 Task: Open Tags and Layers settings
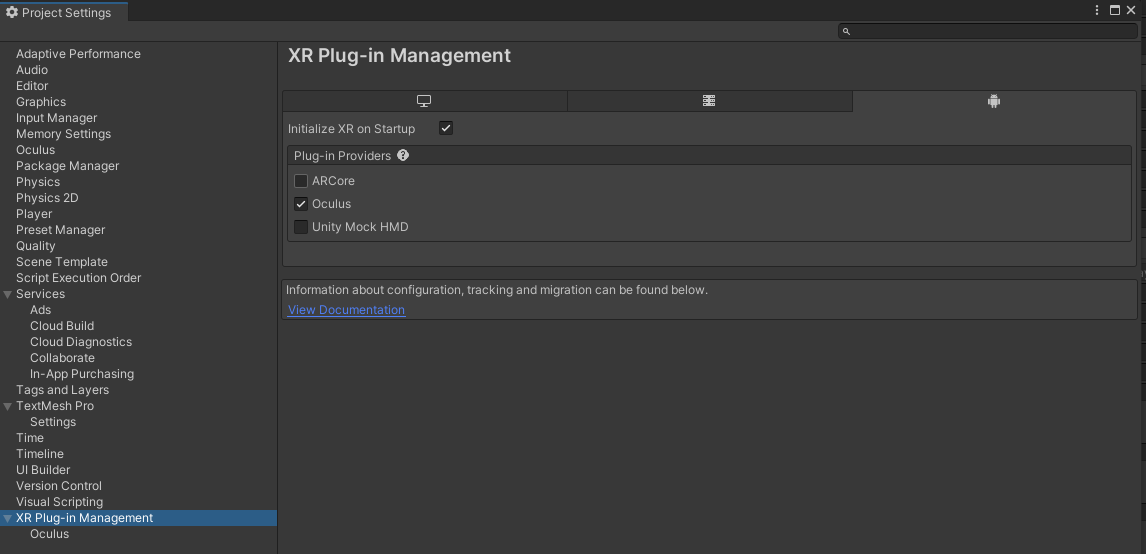62,390
